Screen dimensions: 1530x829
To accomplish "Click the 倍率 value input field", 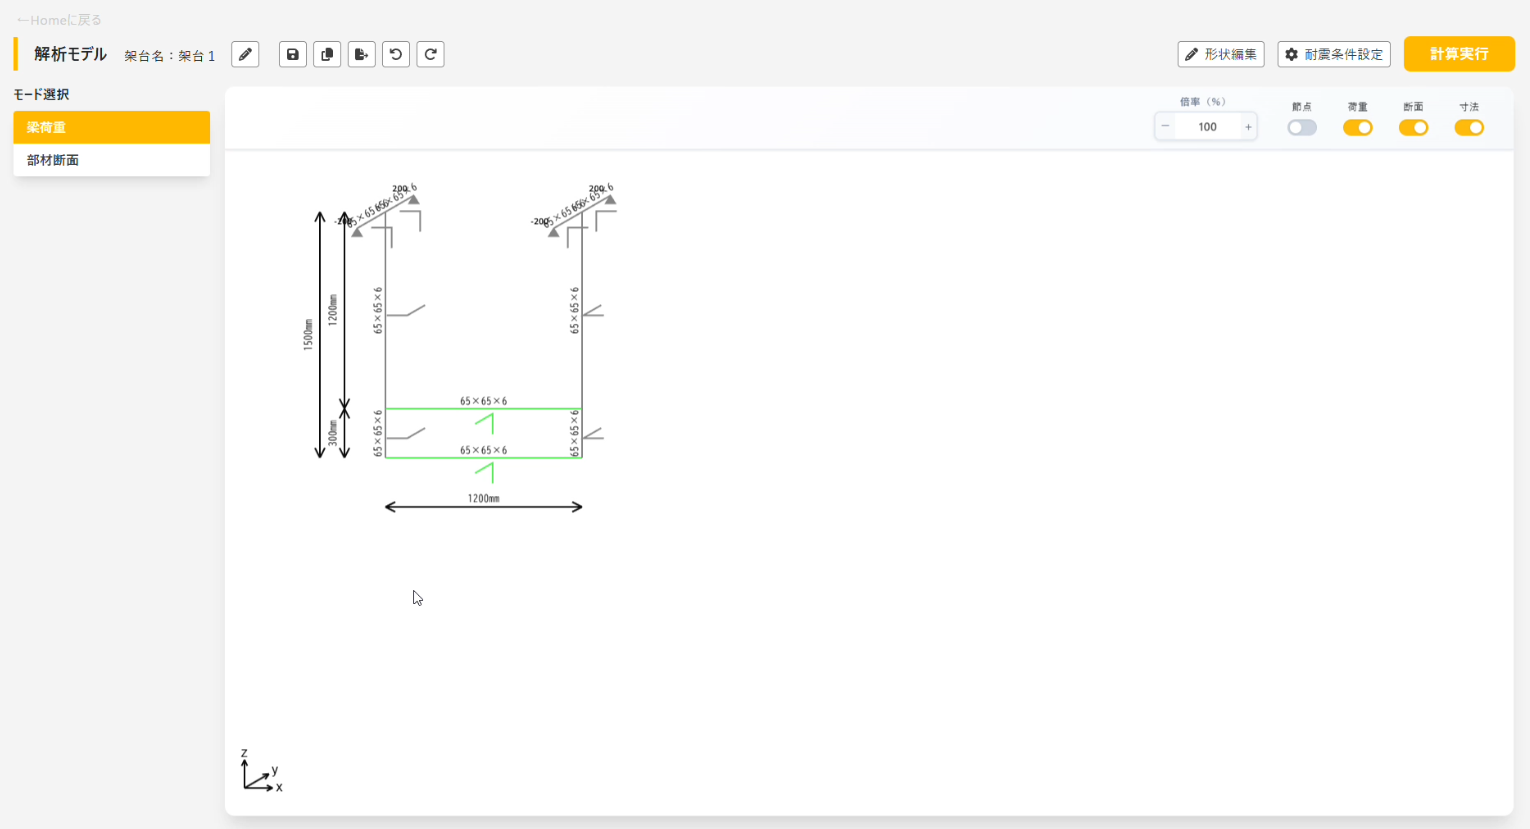I will point(1207,126).
